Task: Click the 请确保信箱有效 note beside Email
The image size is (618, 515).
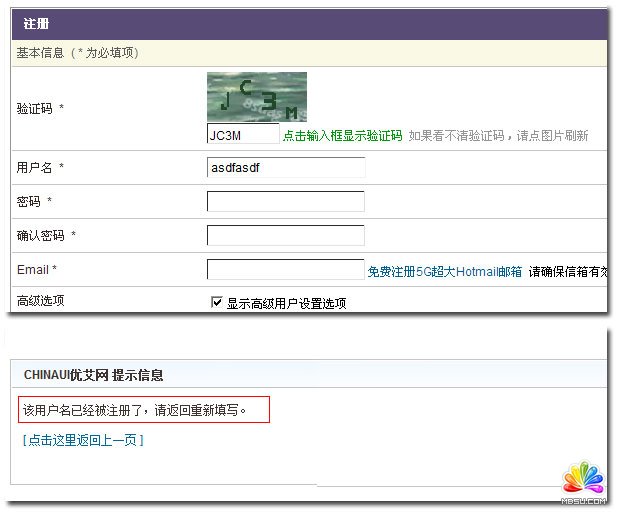Action: click(567, 271)
